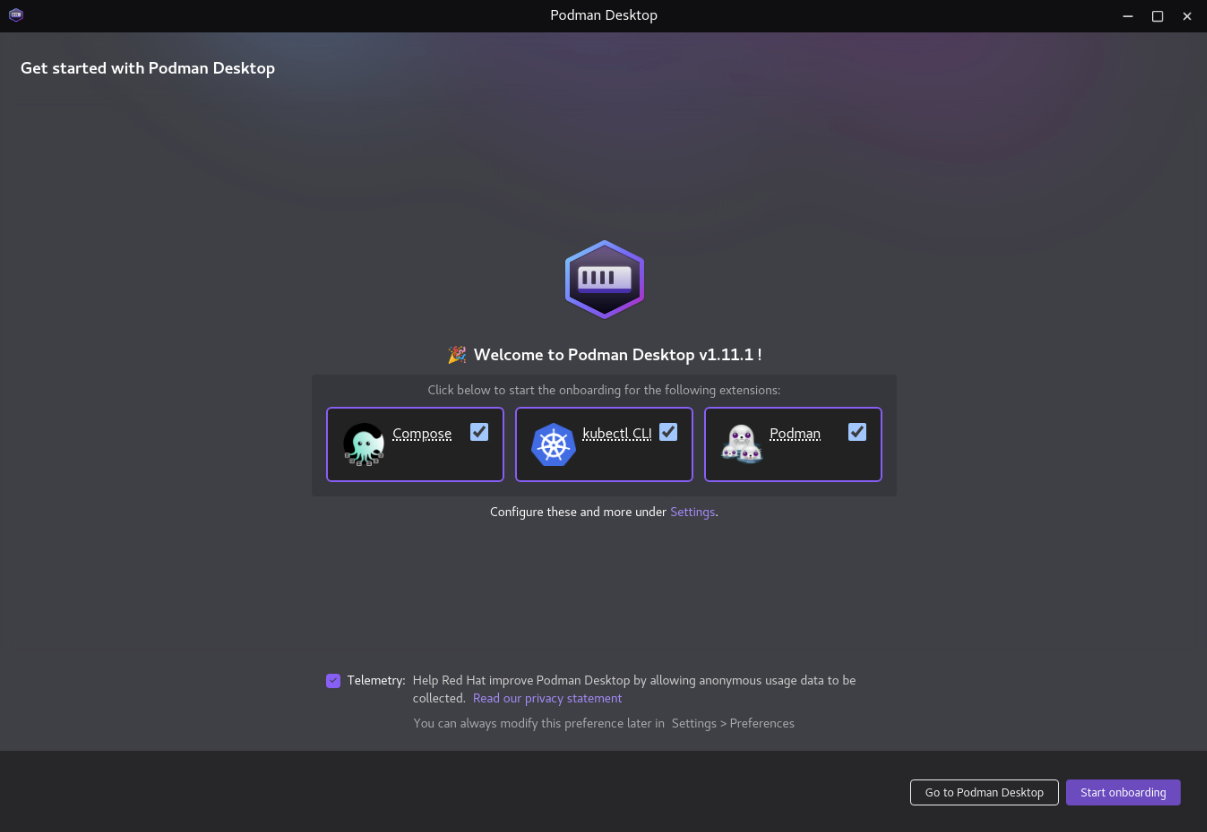The height and width of the screenshot is (832, 1207).
Task: Open Read our privacy statement link
Action: [x=547, y=699]
